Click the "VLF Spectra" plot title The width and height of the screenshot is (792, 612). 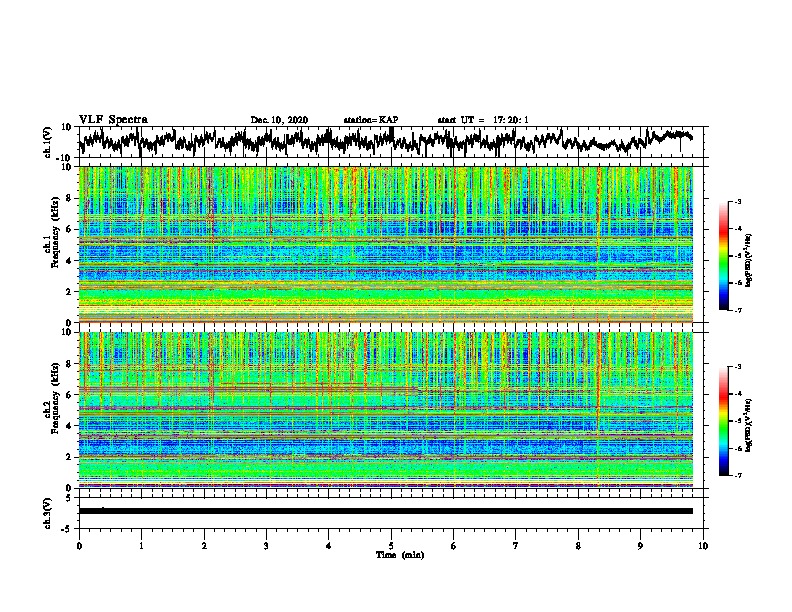(x=113, y=119)
